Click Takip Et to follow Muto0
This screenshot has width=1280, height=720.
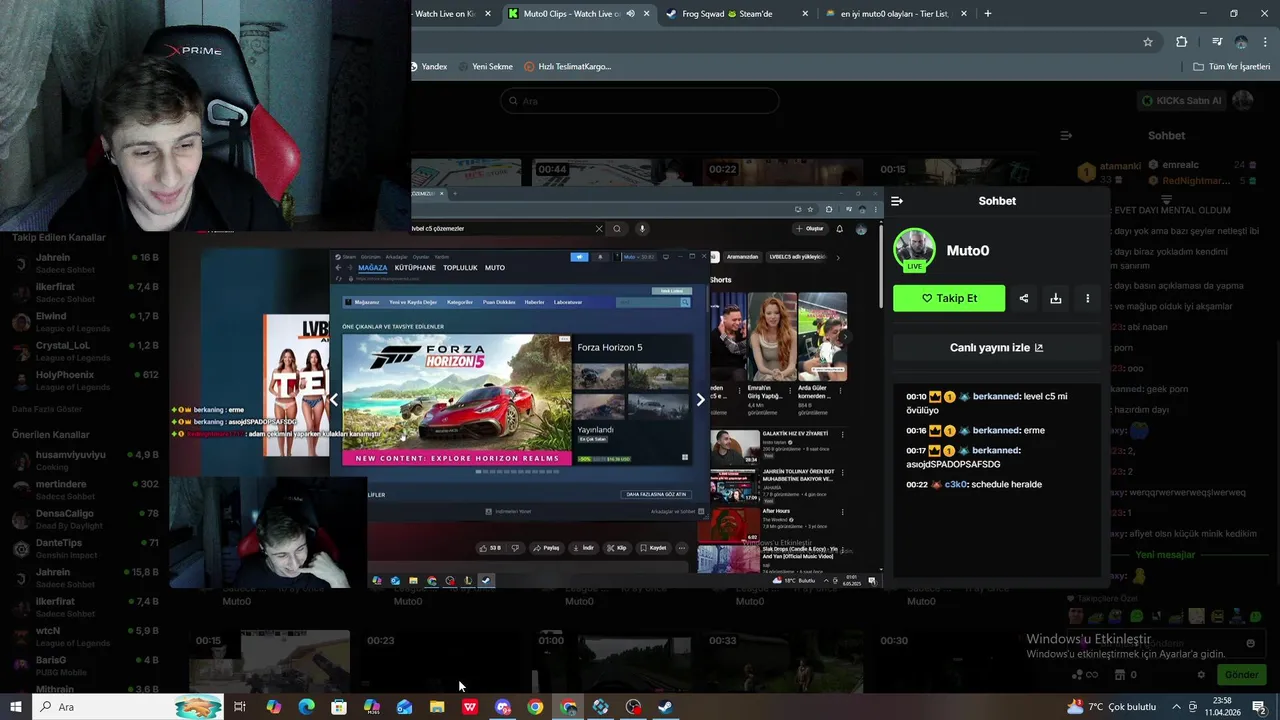pyautogui.click(x=949, y=298)
